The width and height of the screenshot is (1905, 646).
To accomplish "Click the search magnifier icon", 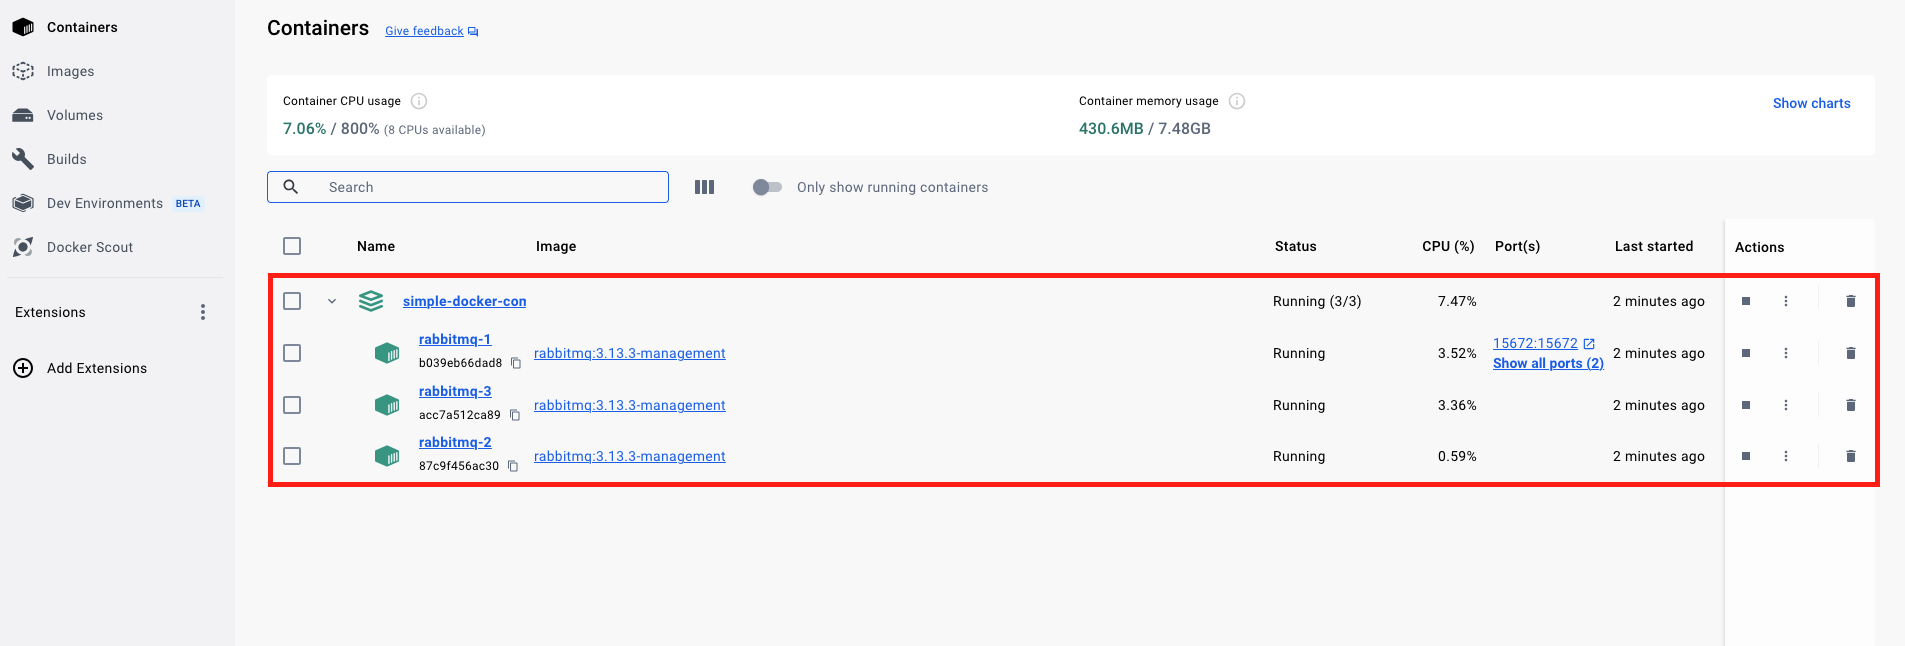I will (291, 187).
